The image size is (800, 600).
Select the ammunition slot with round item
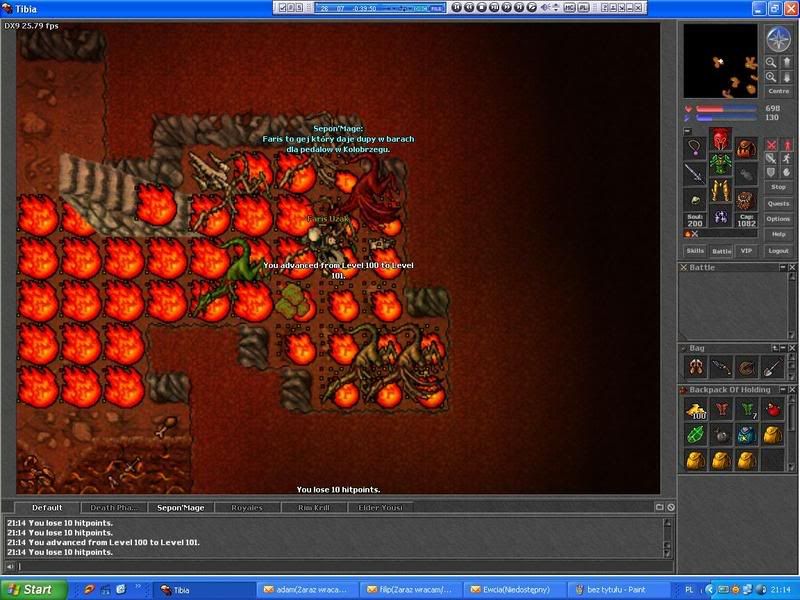tap(745, 199)
